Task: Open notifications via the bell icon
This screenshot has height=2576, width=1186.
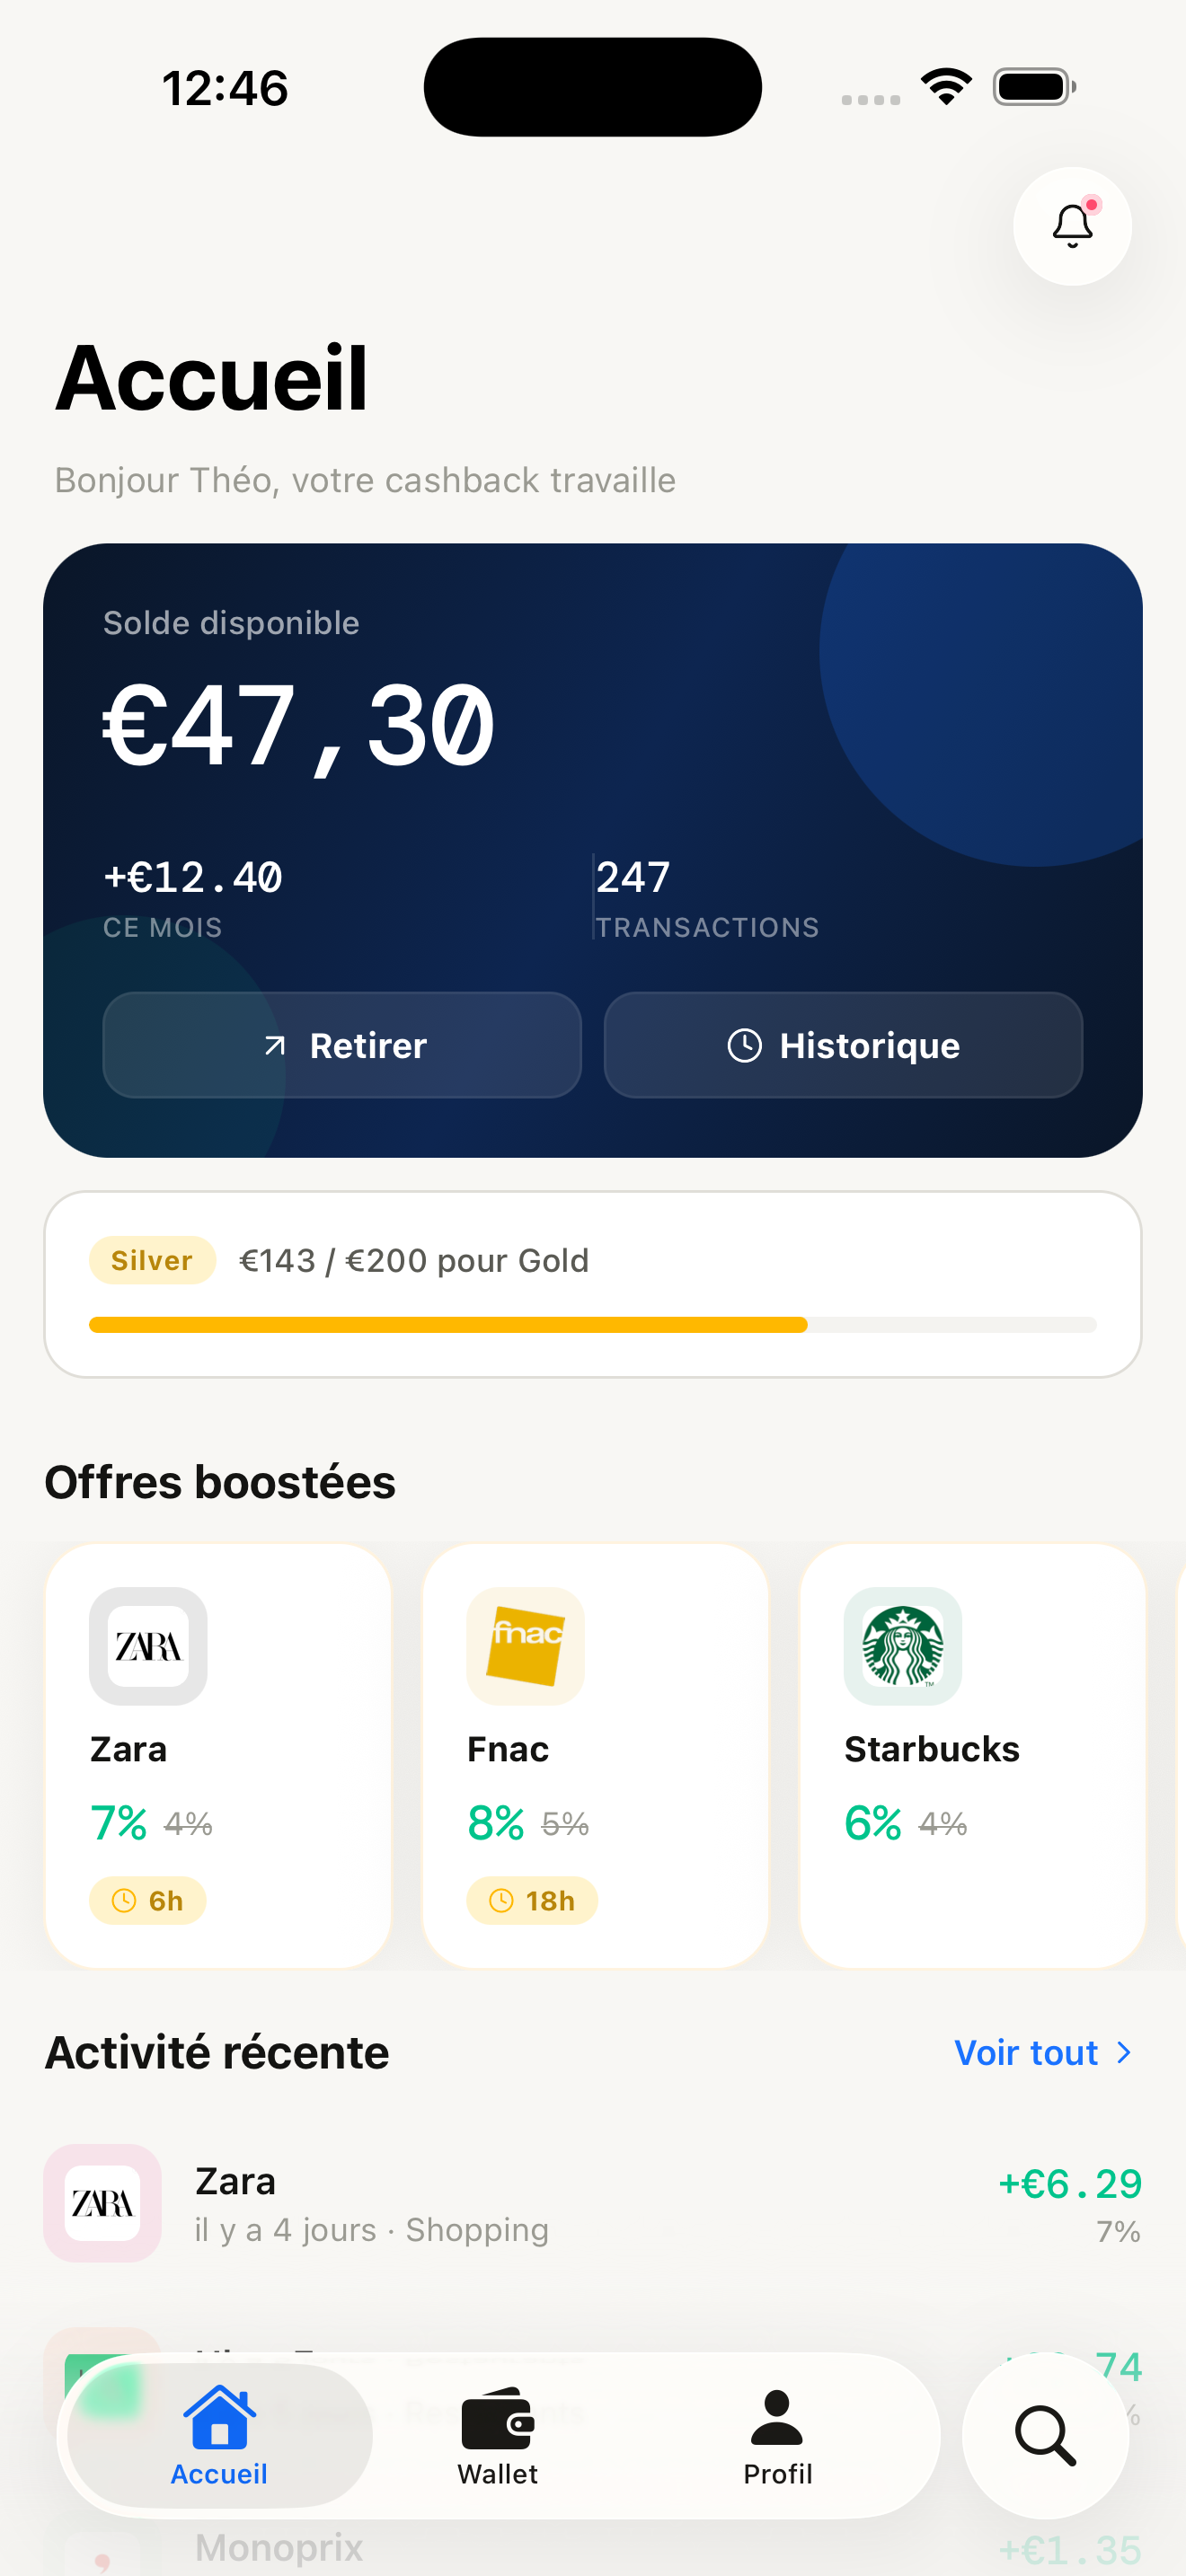Action: point(1072,226)
